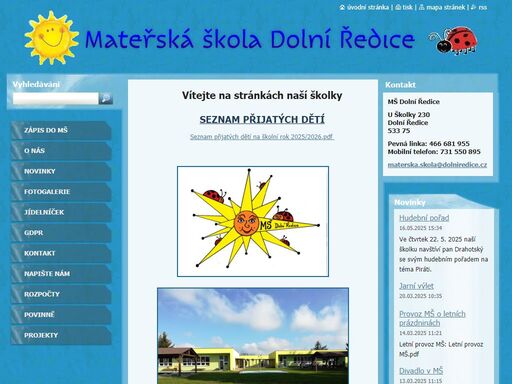Click the printer icon next to tisk
The image size is (512, 384).
(x=398, y=7)
